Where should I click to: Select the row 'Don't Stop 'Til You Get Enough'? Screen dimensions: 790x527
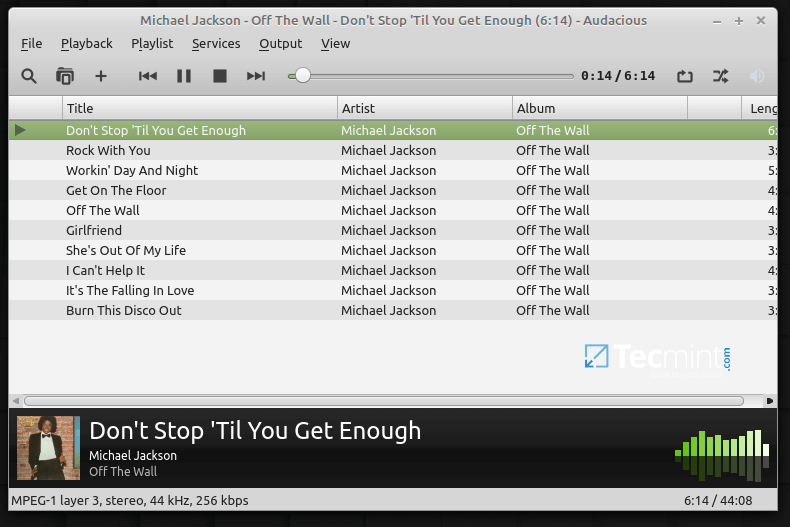393,130
